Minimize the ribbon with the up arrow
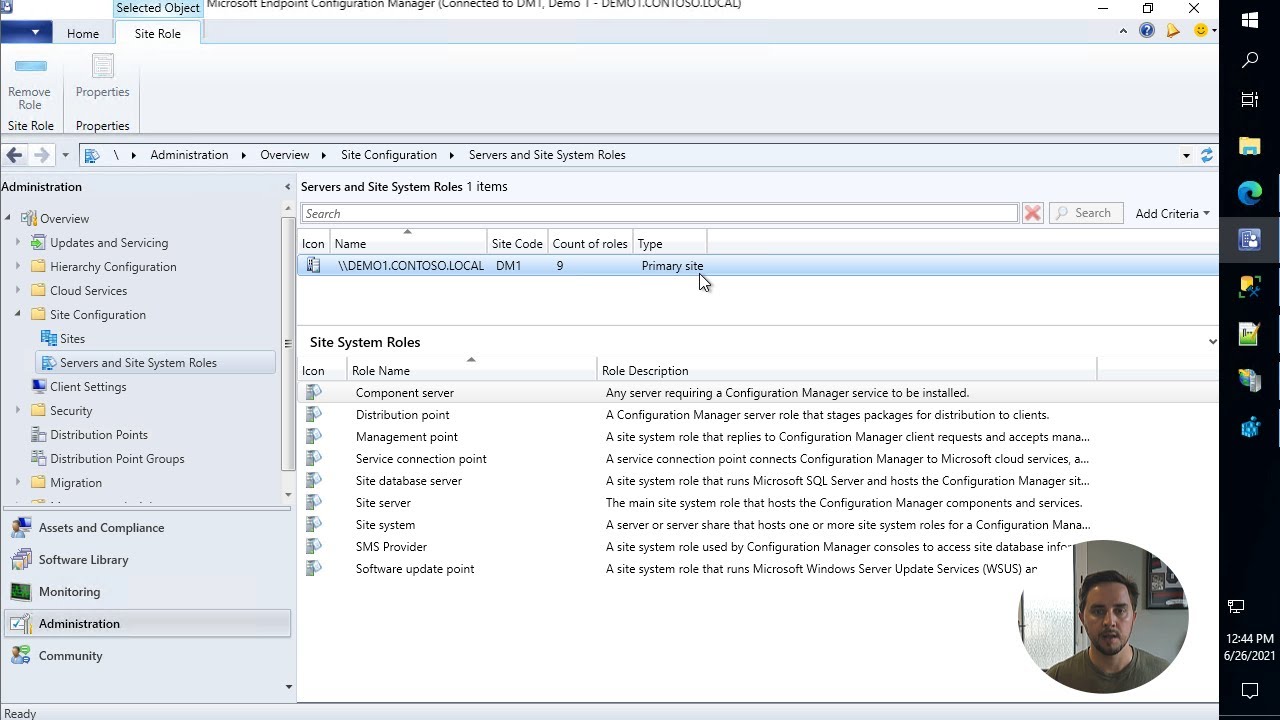The image size is (1280, 720). 1123,31
